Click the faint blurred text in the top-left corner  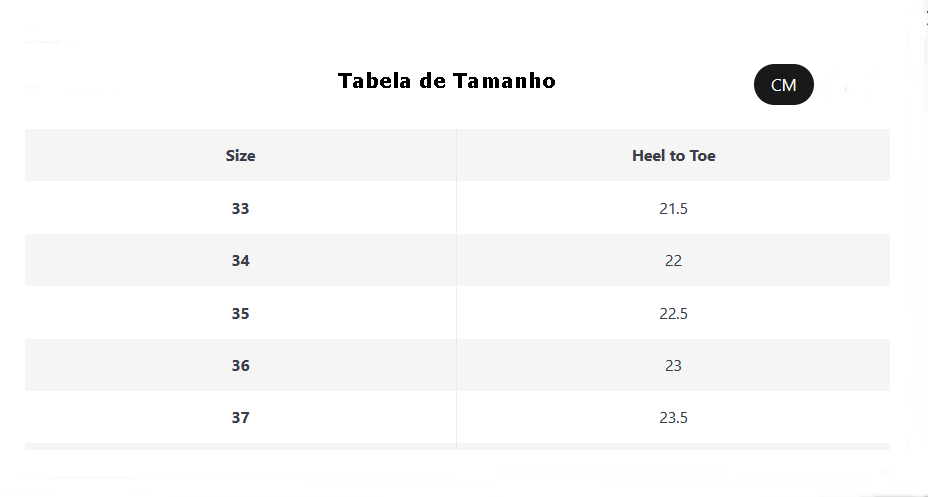tap(50, 37)
